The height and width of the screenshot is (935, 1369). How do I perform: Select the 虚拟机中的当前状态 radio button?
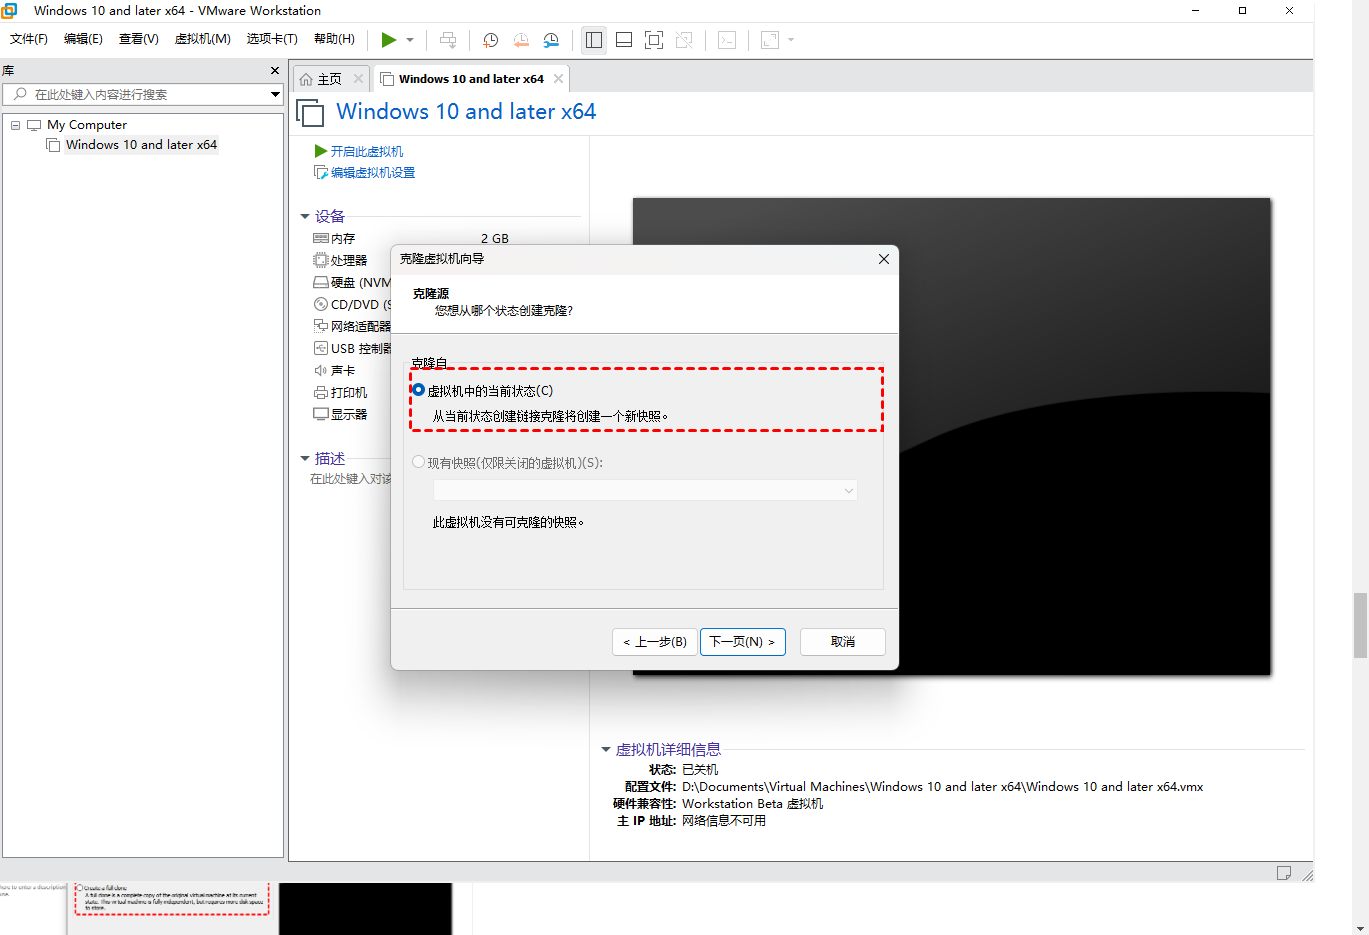pos(419,390)
